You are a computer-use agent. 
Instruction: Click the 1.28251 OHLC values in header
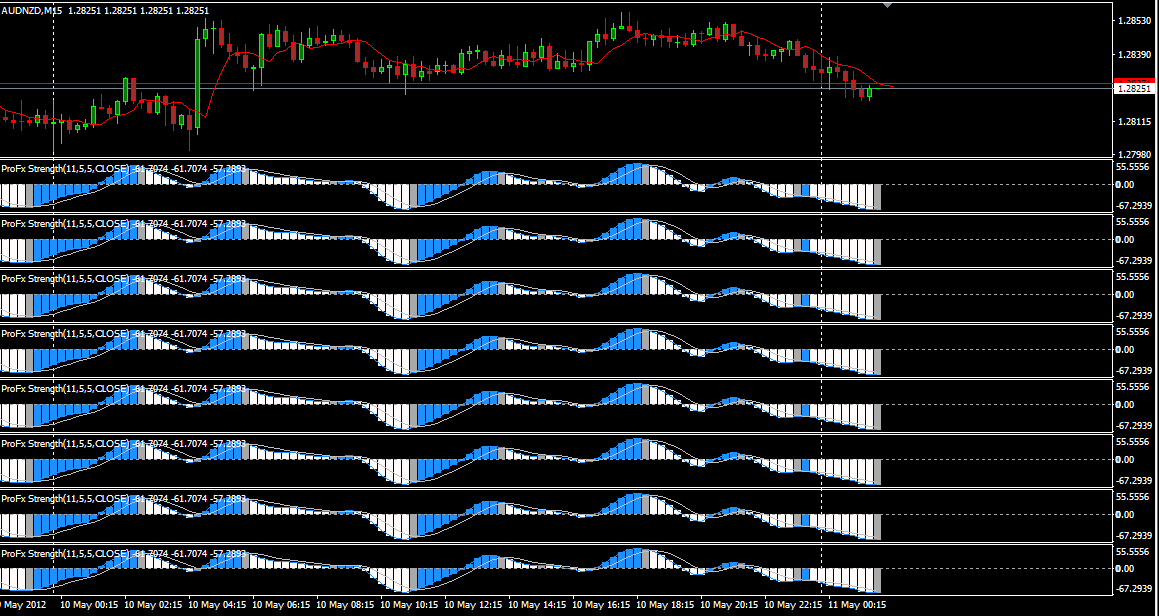[140, 10]
